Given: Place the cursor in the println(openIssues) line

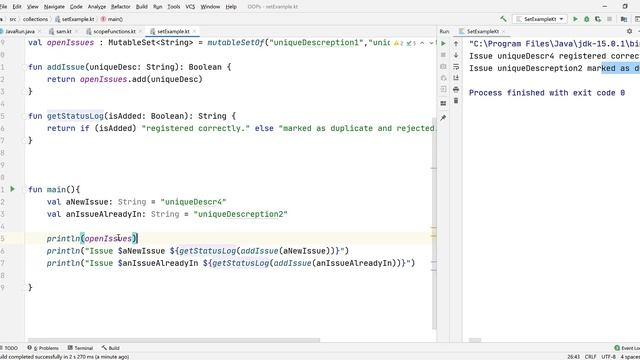Looking at the screenshot, I should pos(92,238).
